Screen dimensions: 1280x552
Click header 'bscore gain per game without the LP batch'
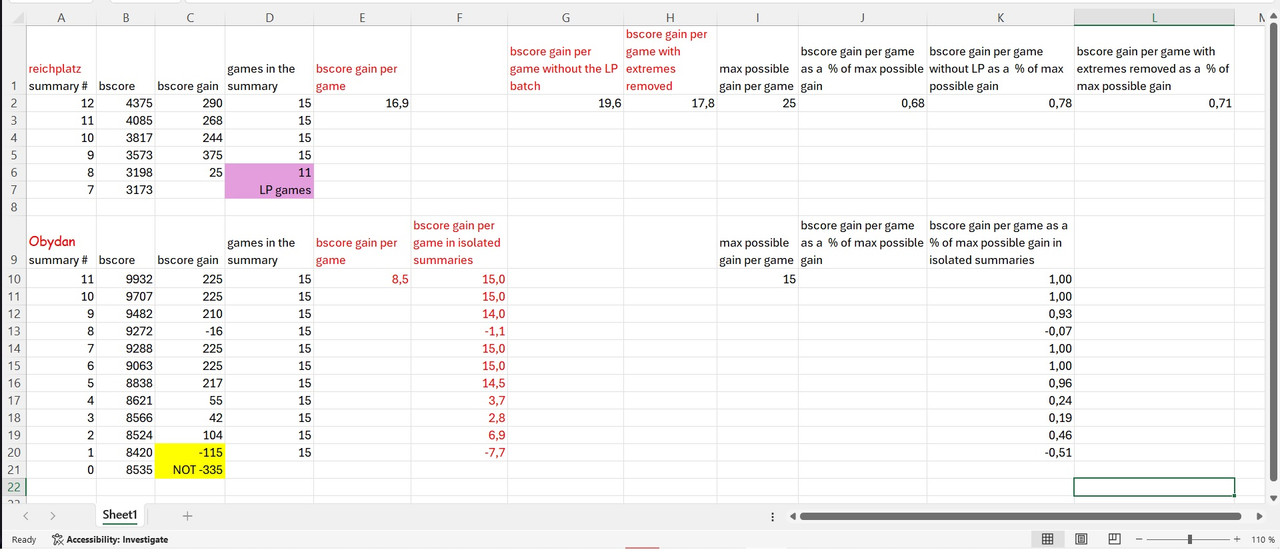coord(566,60)
